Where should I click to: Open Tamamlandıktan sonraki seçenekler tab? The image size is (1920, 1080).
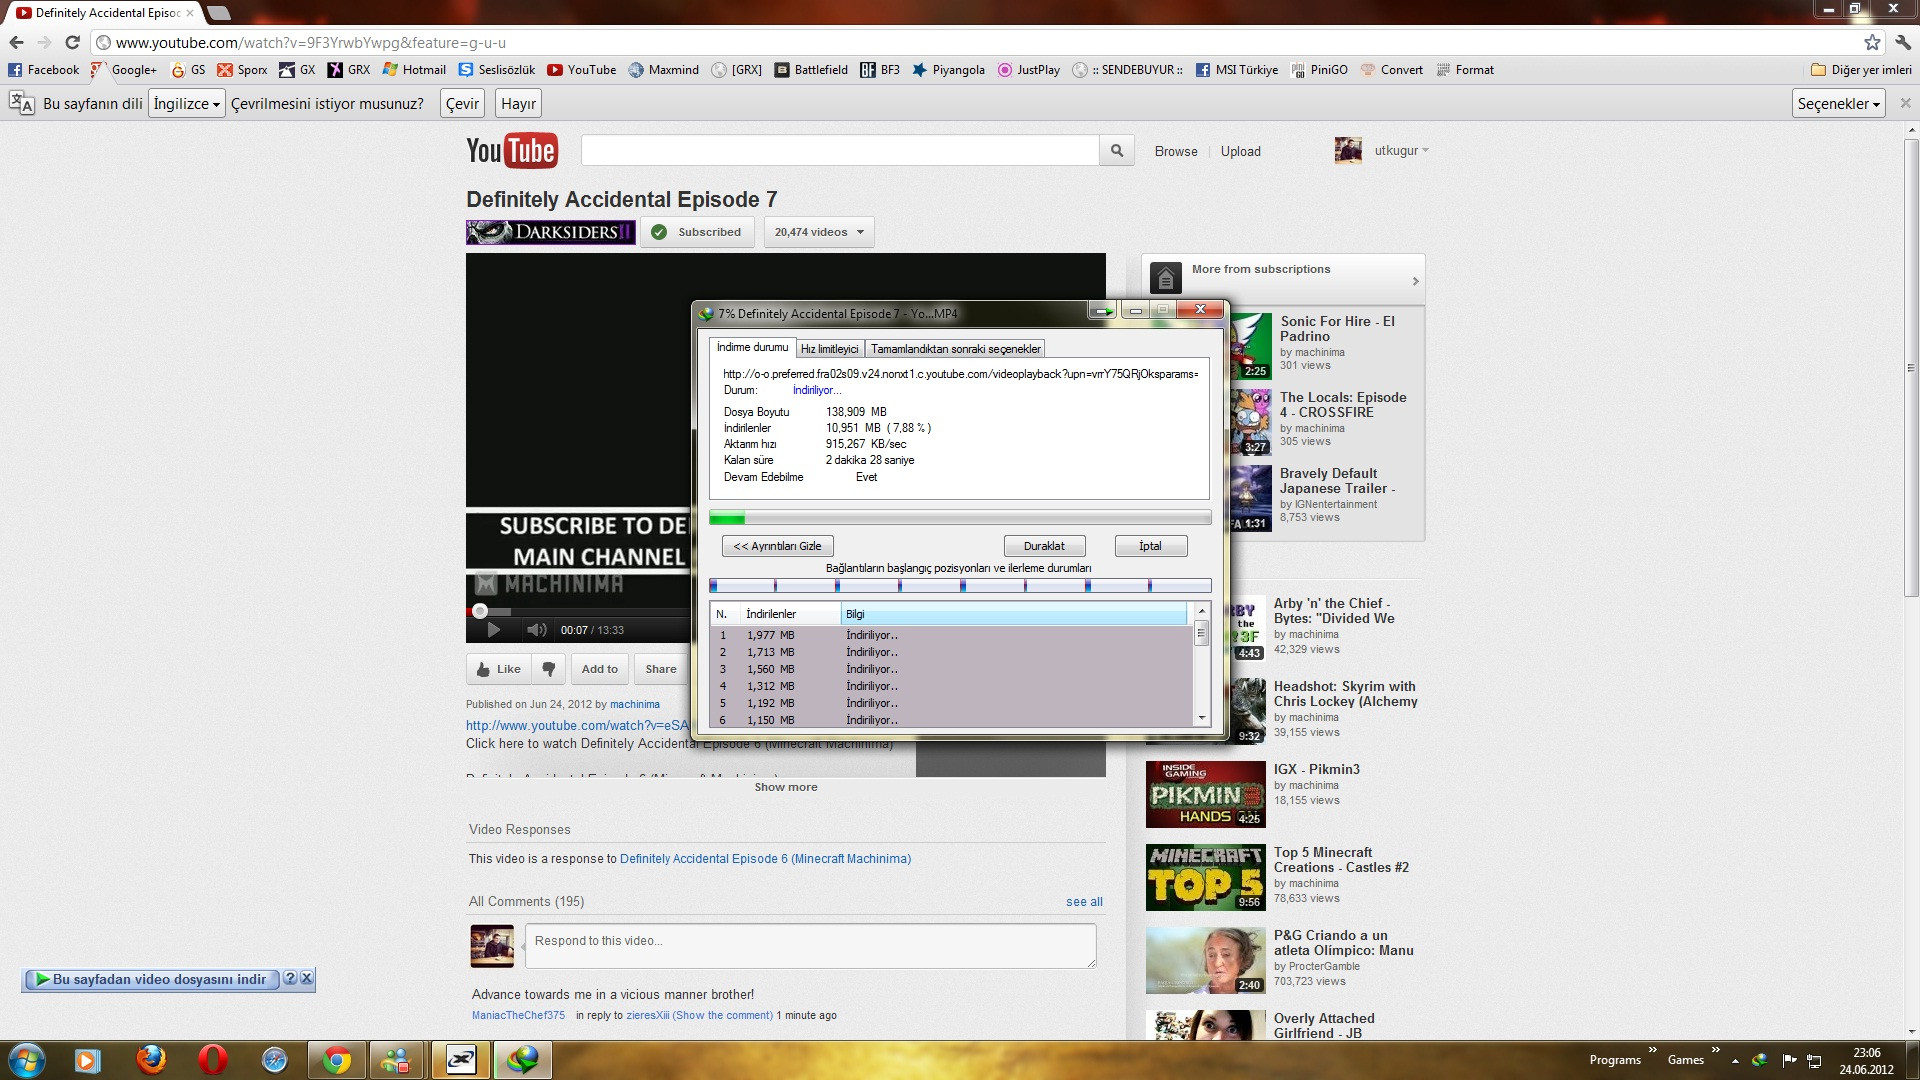(x=955, y=349)
